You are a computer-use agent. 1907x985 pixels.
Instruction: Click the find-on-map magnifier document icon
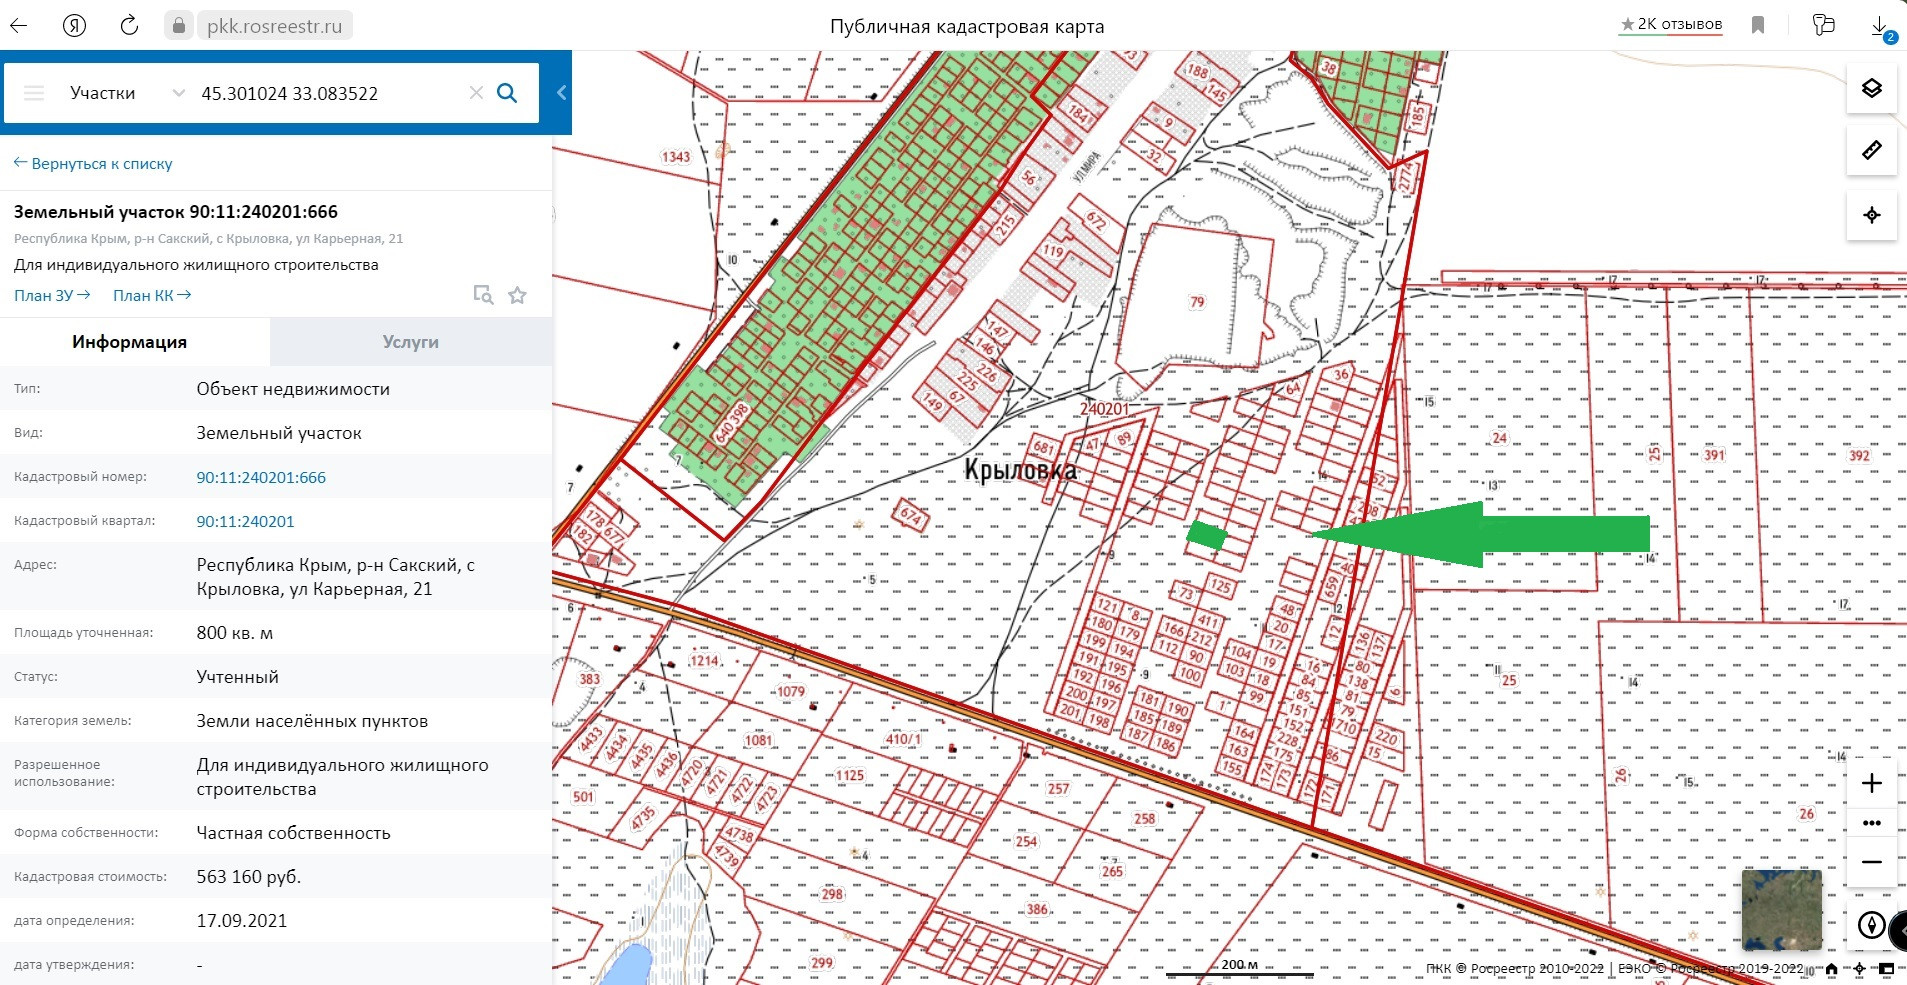tap(483, 295)
